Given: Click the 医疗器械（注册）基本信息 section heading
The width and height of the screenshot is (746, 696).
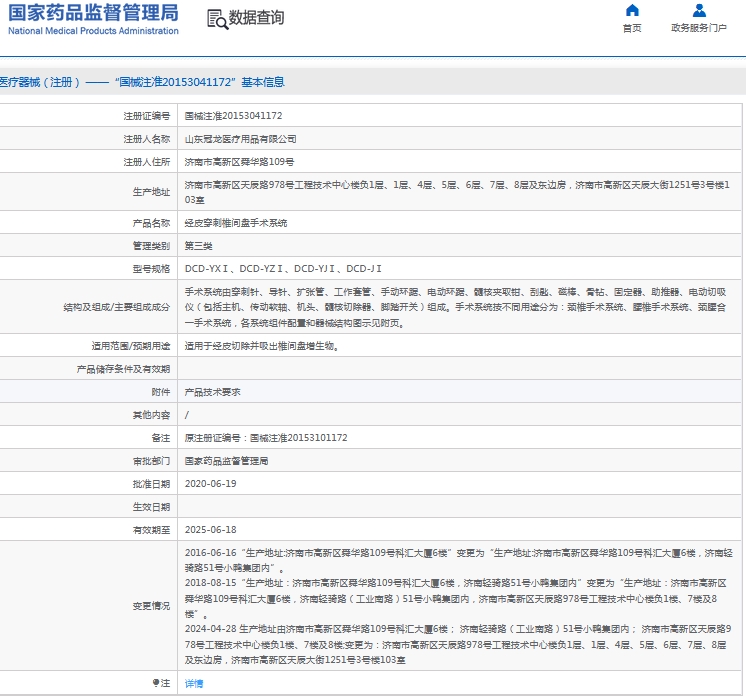Looking at the screenshot, I should [x=142, y=82].
